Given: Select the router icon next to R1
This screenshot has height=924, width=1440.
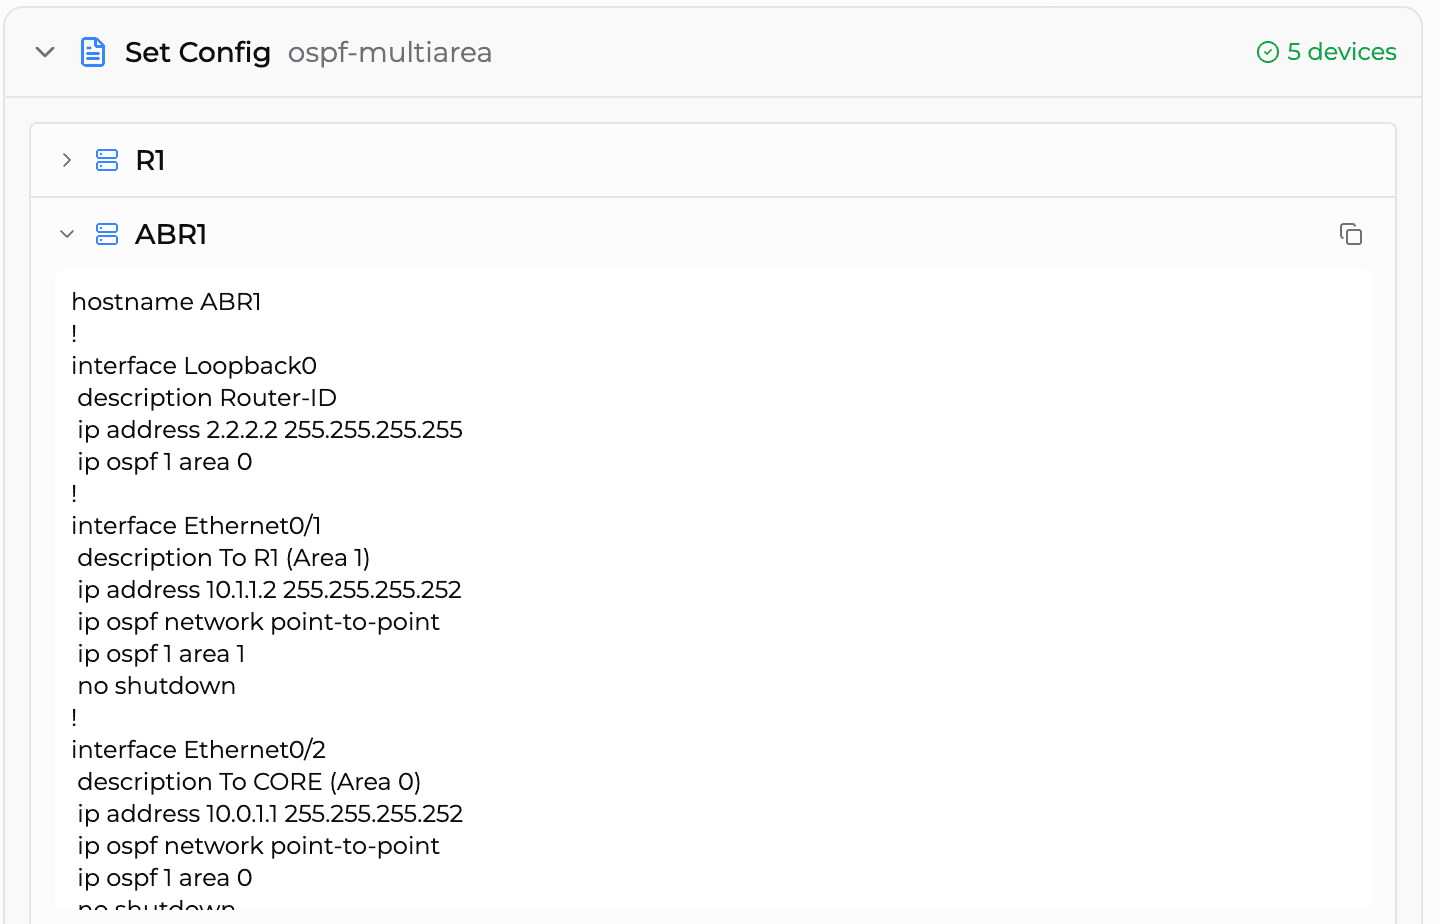Looking at the screenshot, I should point(106,159).
